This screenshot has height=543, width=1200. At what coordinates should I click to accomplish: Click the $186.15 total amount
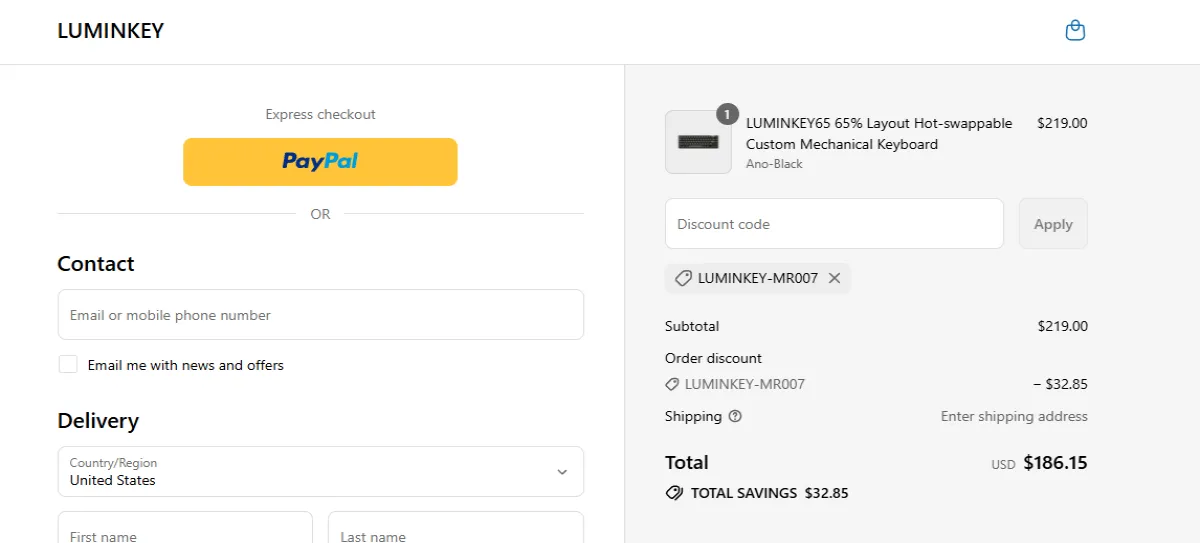[x=1055, y=463]
